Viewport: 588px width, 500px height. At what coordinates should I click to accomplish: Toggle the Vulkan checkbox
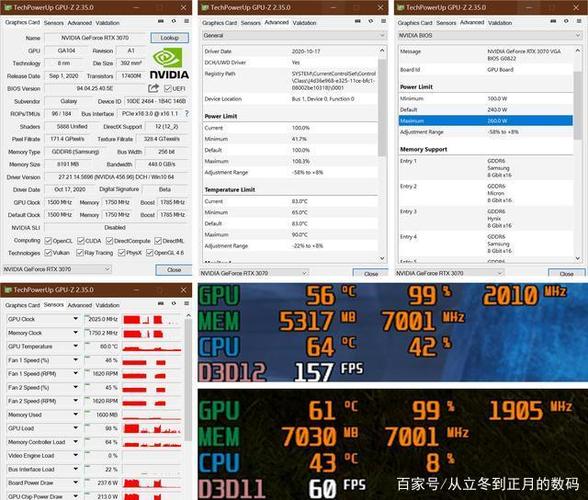48,252
